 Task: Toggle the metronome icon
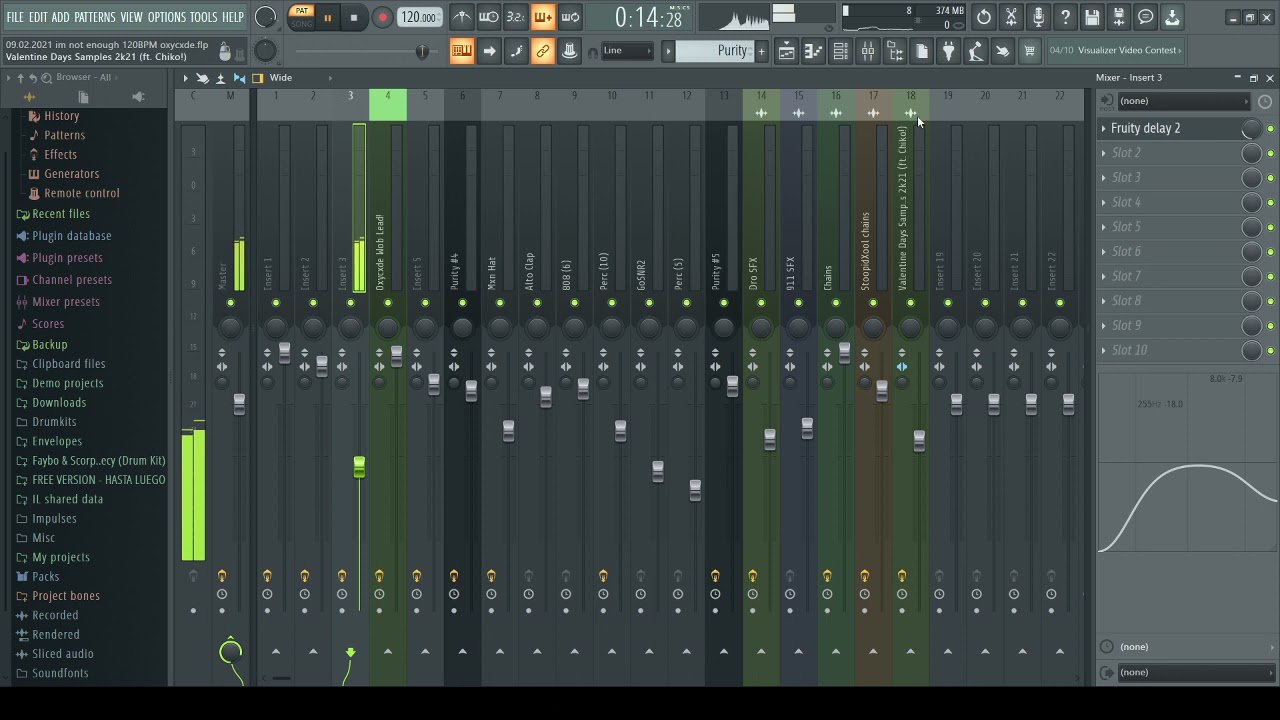click(x=462, y=17)
